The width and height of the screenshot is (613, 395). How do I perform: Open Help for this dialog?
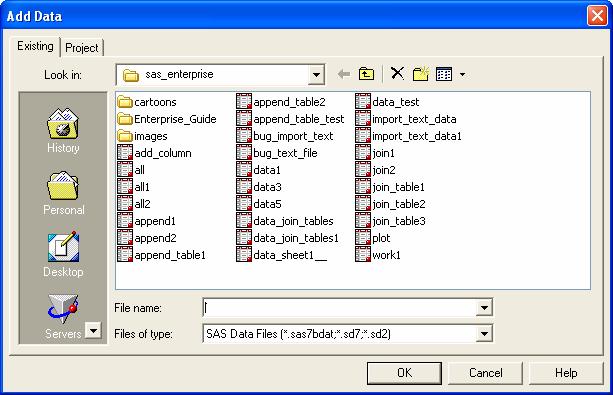(566, 373)
